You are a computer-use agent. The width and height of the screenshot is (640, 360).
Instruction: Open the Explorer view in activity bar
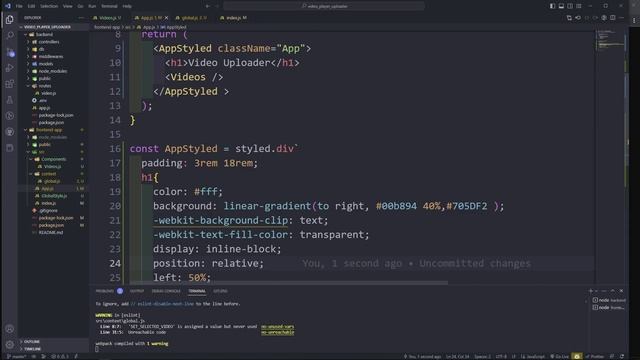(x=10, y=20)
